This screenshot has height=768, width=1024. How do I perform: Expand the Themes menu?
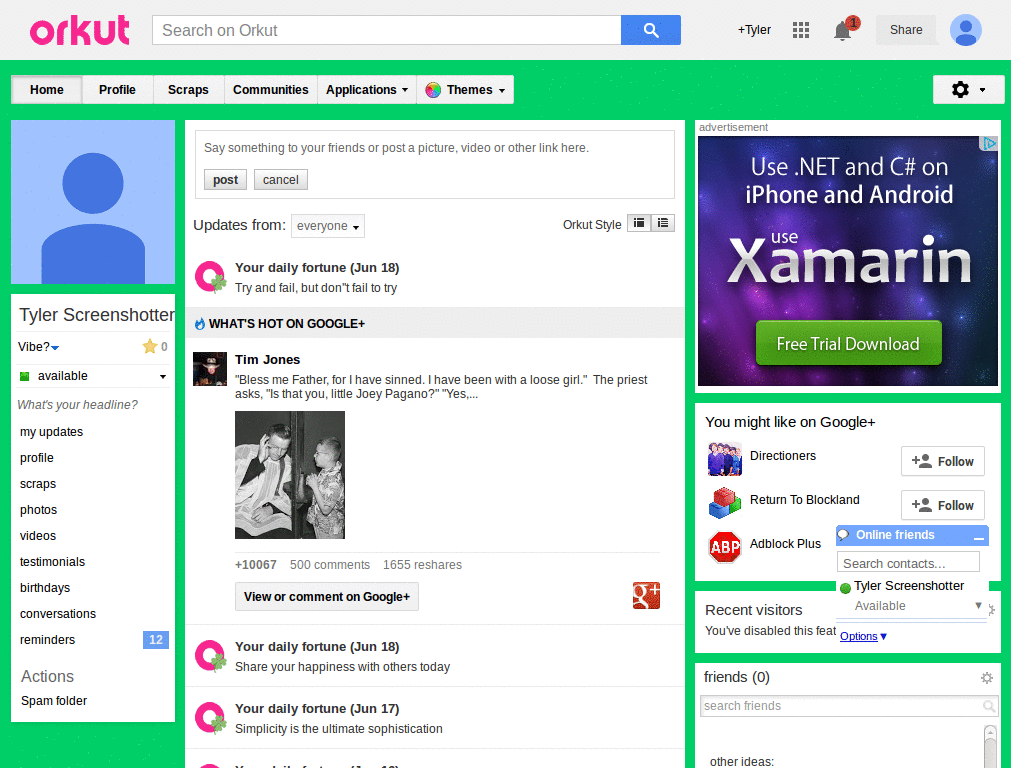465,89
